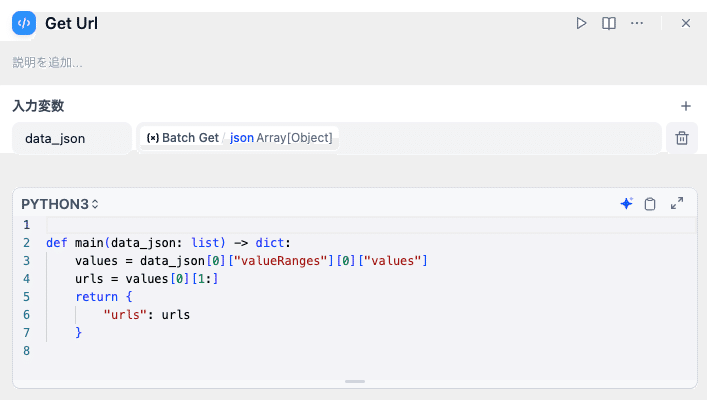The height and width of the screenshot is (400, 707).
Task: Close the Get Url panel
Action: pyautogui.click(x=686, y=23)
